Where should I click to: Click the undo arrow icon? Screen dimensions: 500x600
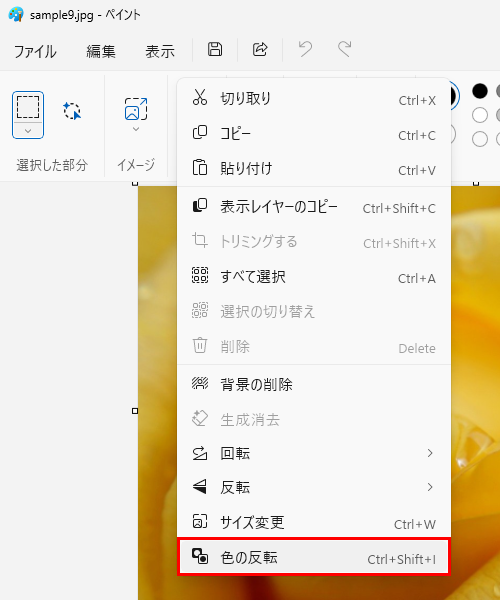305,49
